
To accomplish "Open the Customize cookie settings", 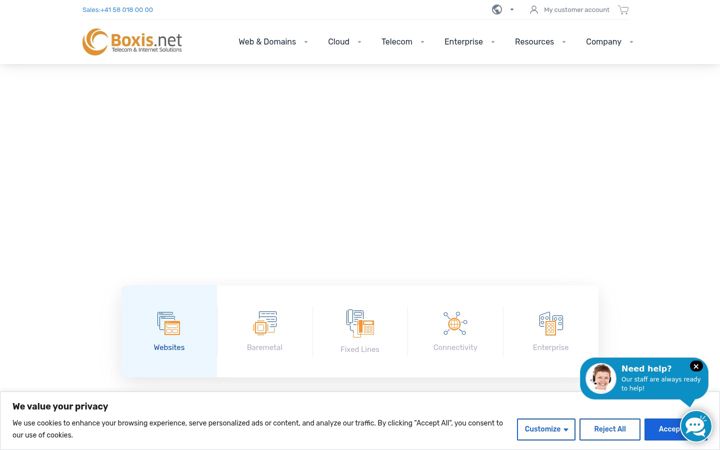I will point(546,429).
